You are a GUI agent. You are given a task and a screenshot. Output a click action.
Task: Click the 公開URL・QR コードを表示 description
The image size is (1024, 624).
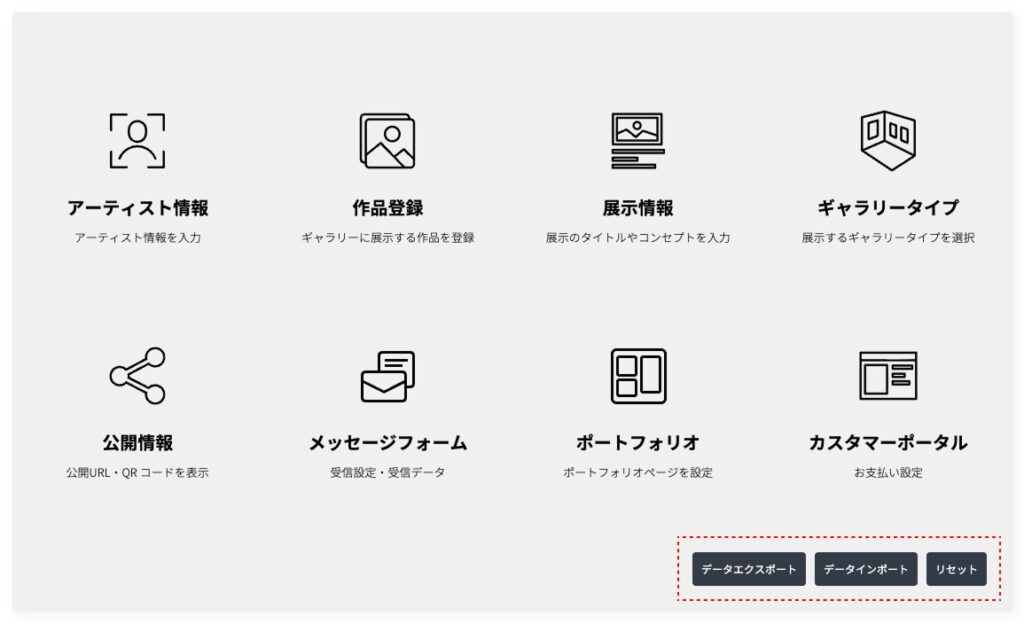pyautogui.click(x=137, y=473)
